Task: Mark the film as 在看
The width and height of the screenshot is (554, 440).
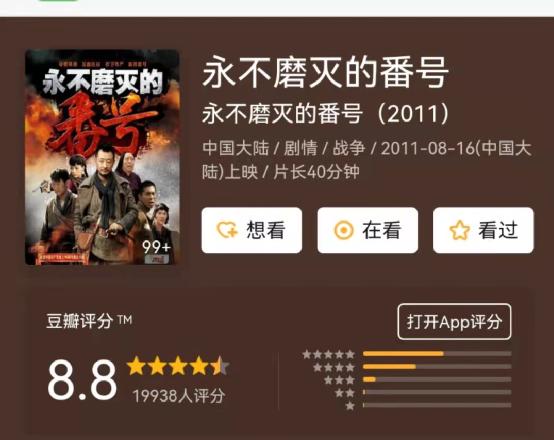Action: pyautogui.click(x=368, y=230)
